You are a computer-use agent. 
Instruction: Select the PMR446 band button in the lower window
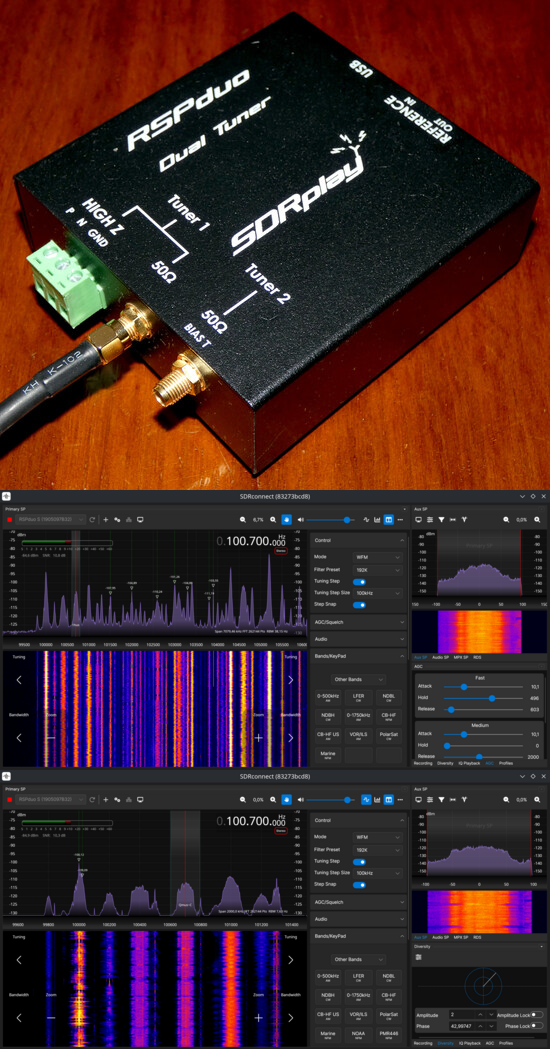[x=389, y=1035]
